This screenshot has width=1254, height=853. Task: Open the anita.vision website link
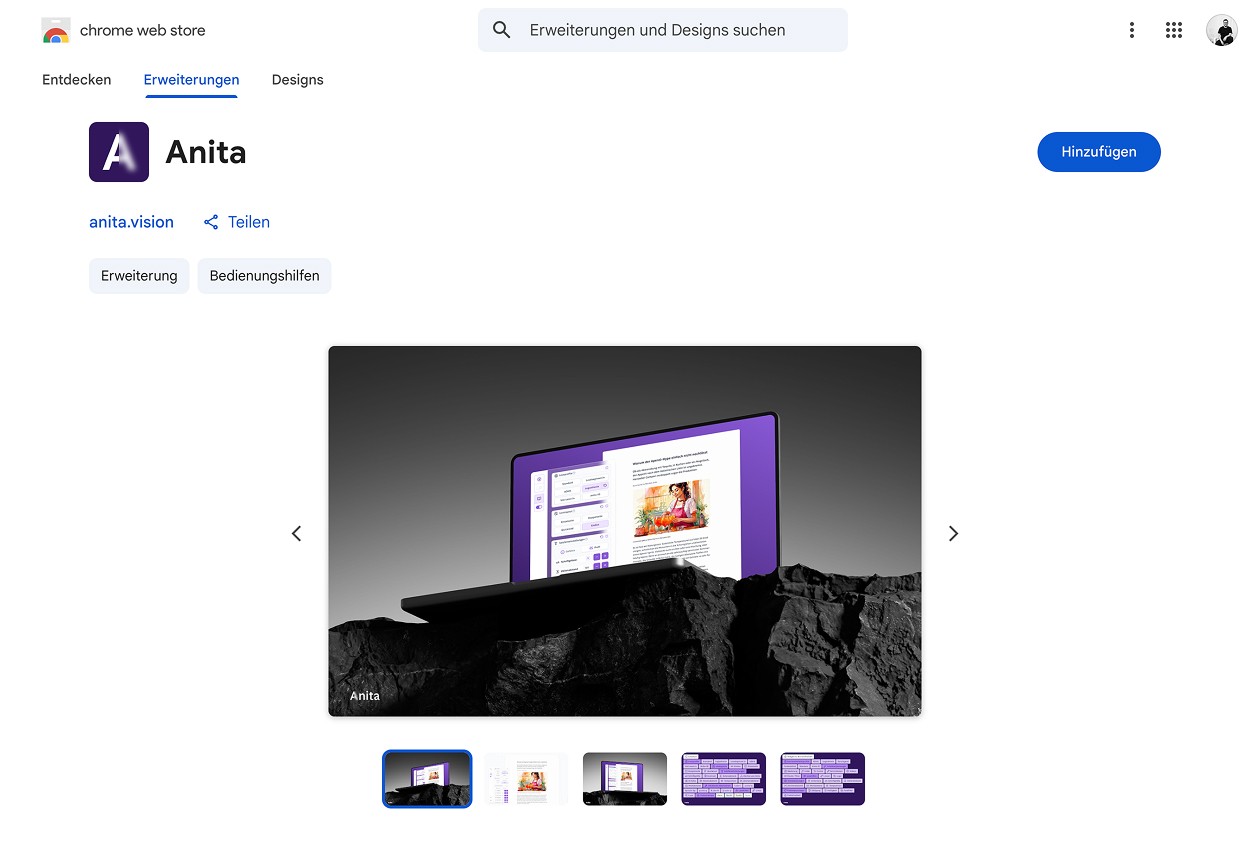(x=131, y=222)
